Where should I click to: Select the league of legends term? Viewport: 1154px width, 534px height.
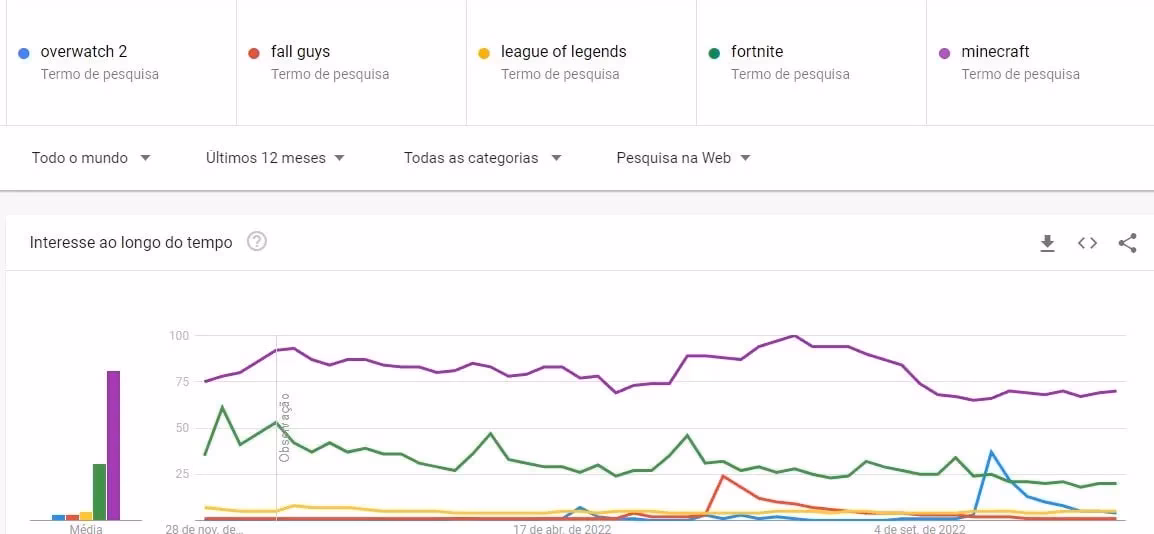point(563,52)
